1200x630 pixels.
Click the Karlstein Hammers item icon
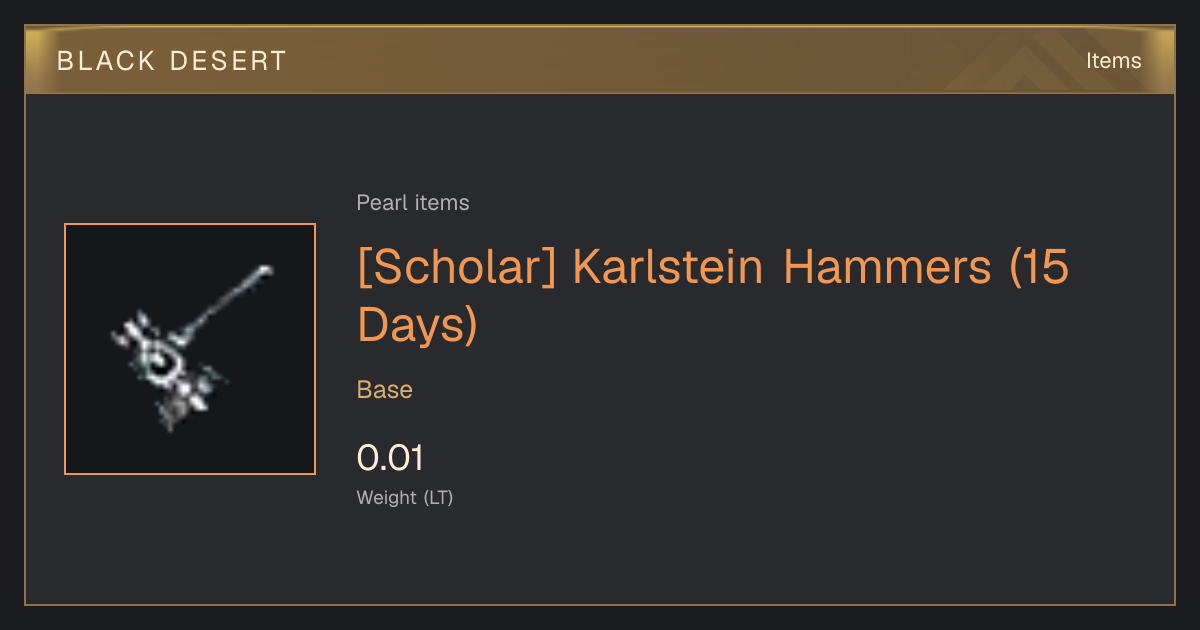coord(190,349)
